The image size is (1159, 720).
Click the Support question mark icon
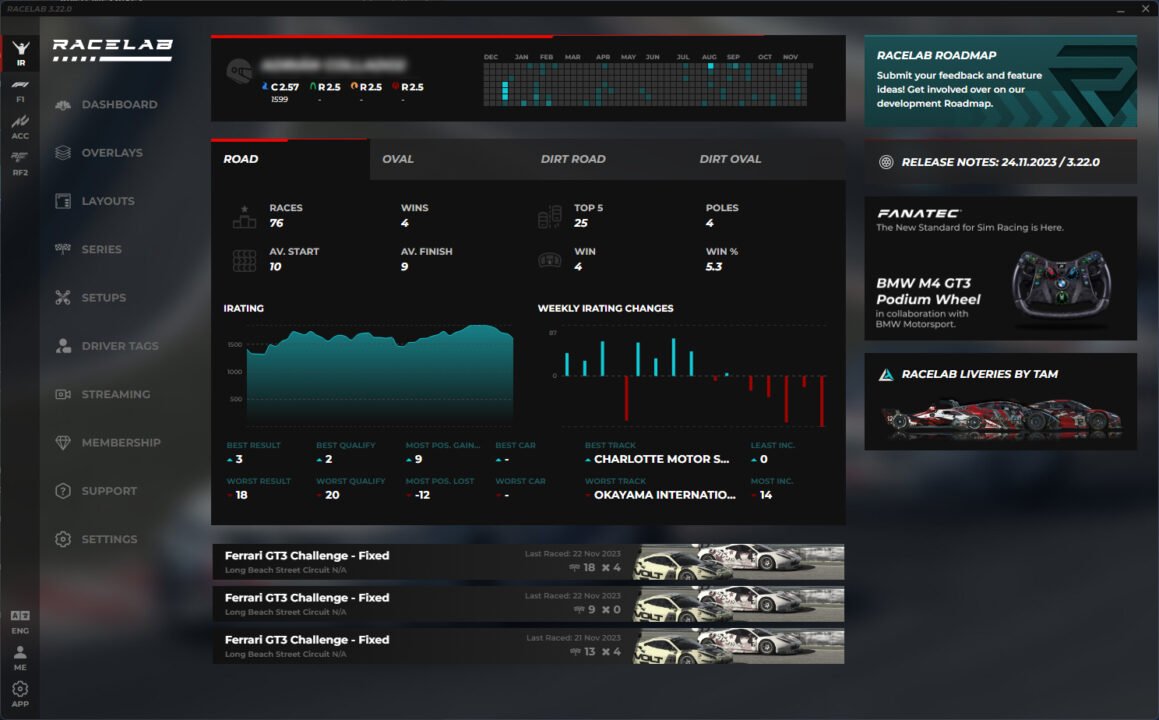point(63,491)
